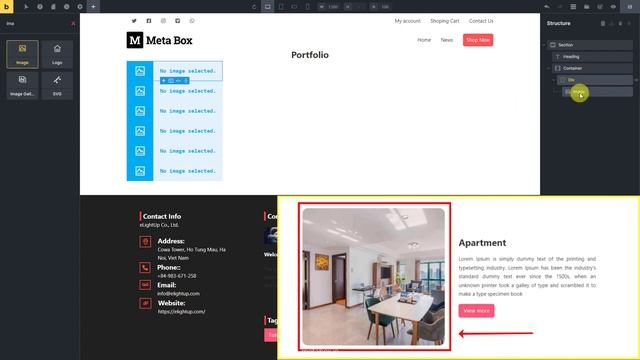Screen dimensions: 640x360
Task: Redo the last change
Action: point(560,7)
